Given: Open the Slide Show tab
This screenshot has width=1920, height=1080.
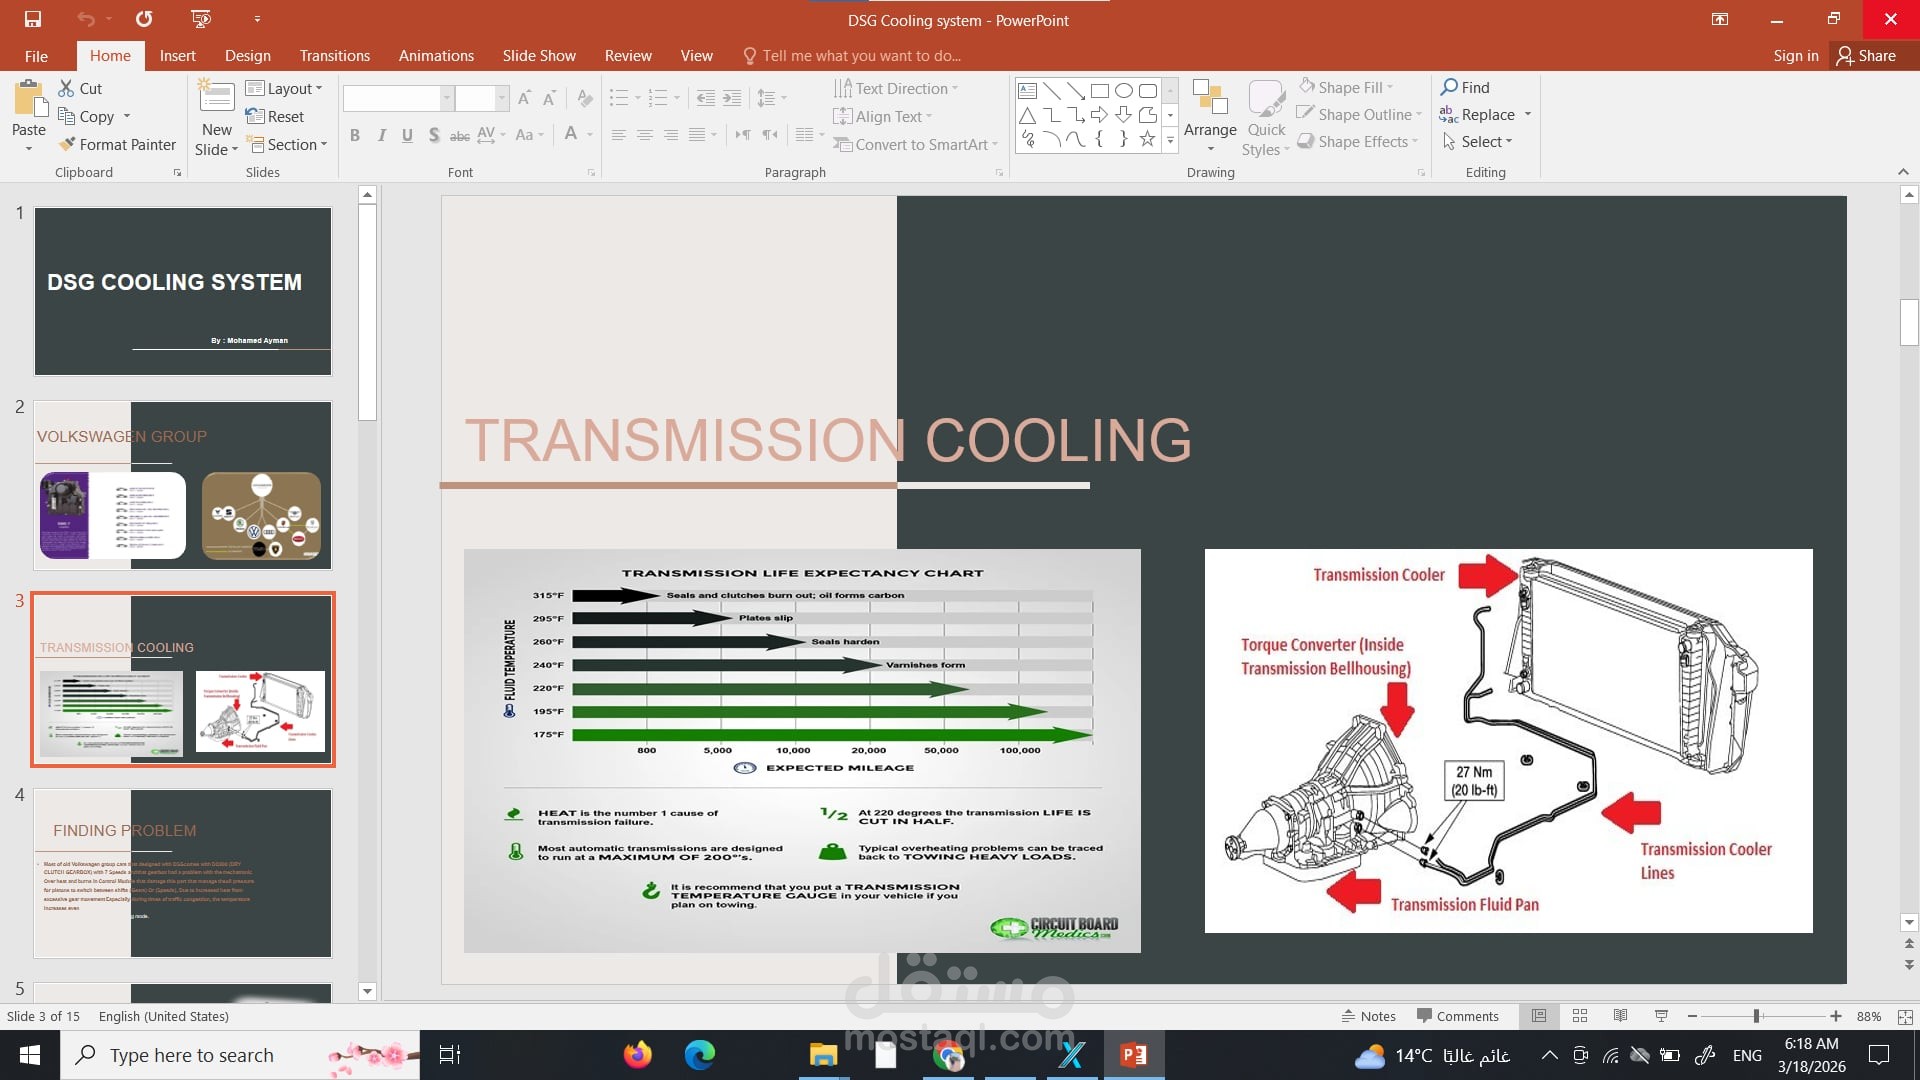Looking at the screenshot, I should (x=539, y=56).
